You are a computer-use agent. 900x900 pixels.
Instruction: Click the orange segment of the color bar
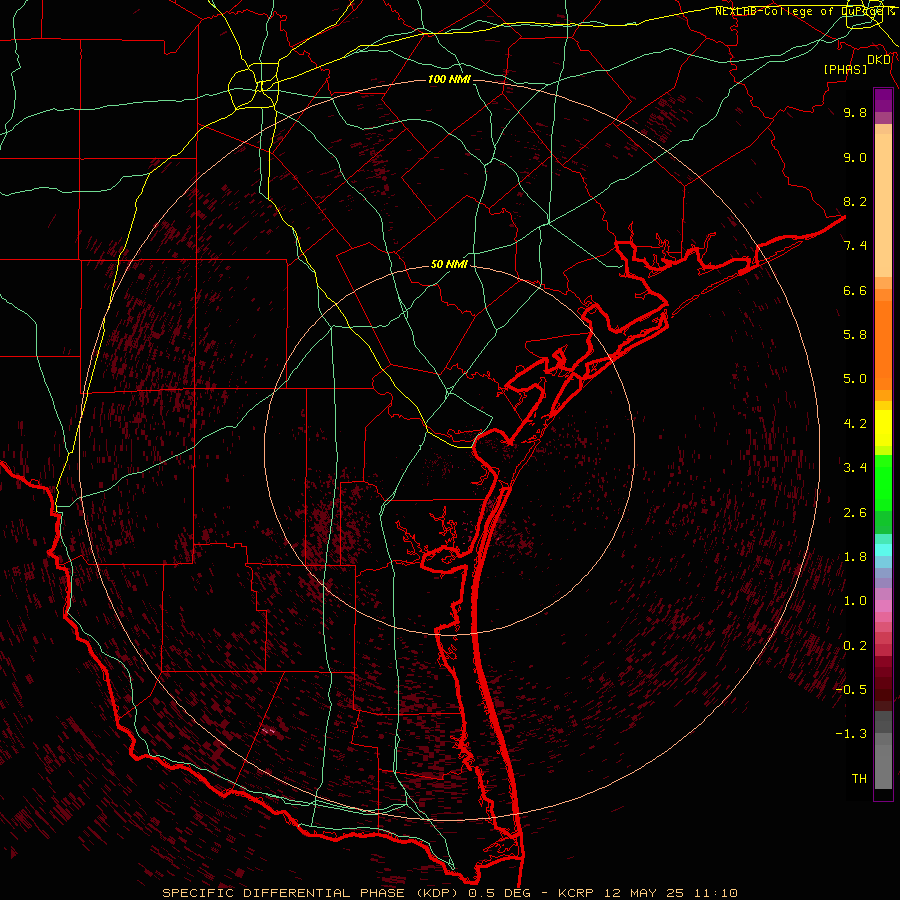[883, 344]
